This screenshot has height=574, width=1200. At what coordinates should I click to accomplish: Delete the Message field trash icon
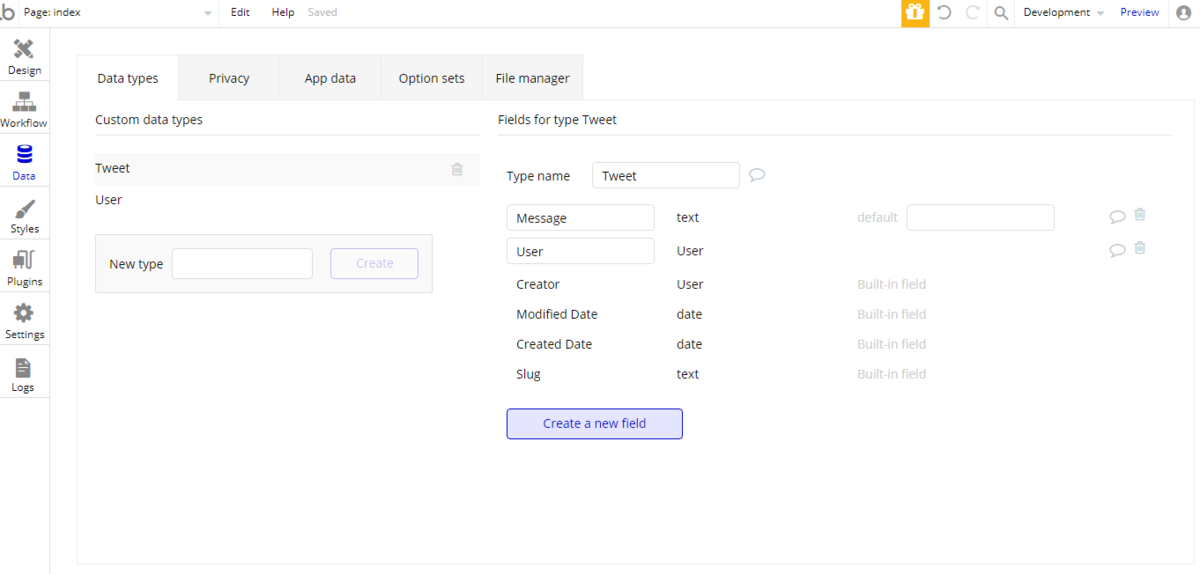click(1140, 215)
